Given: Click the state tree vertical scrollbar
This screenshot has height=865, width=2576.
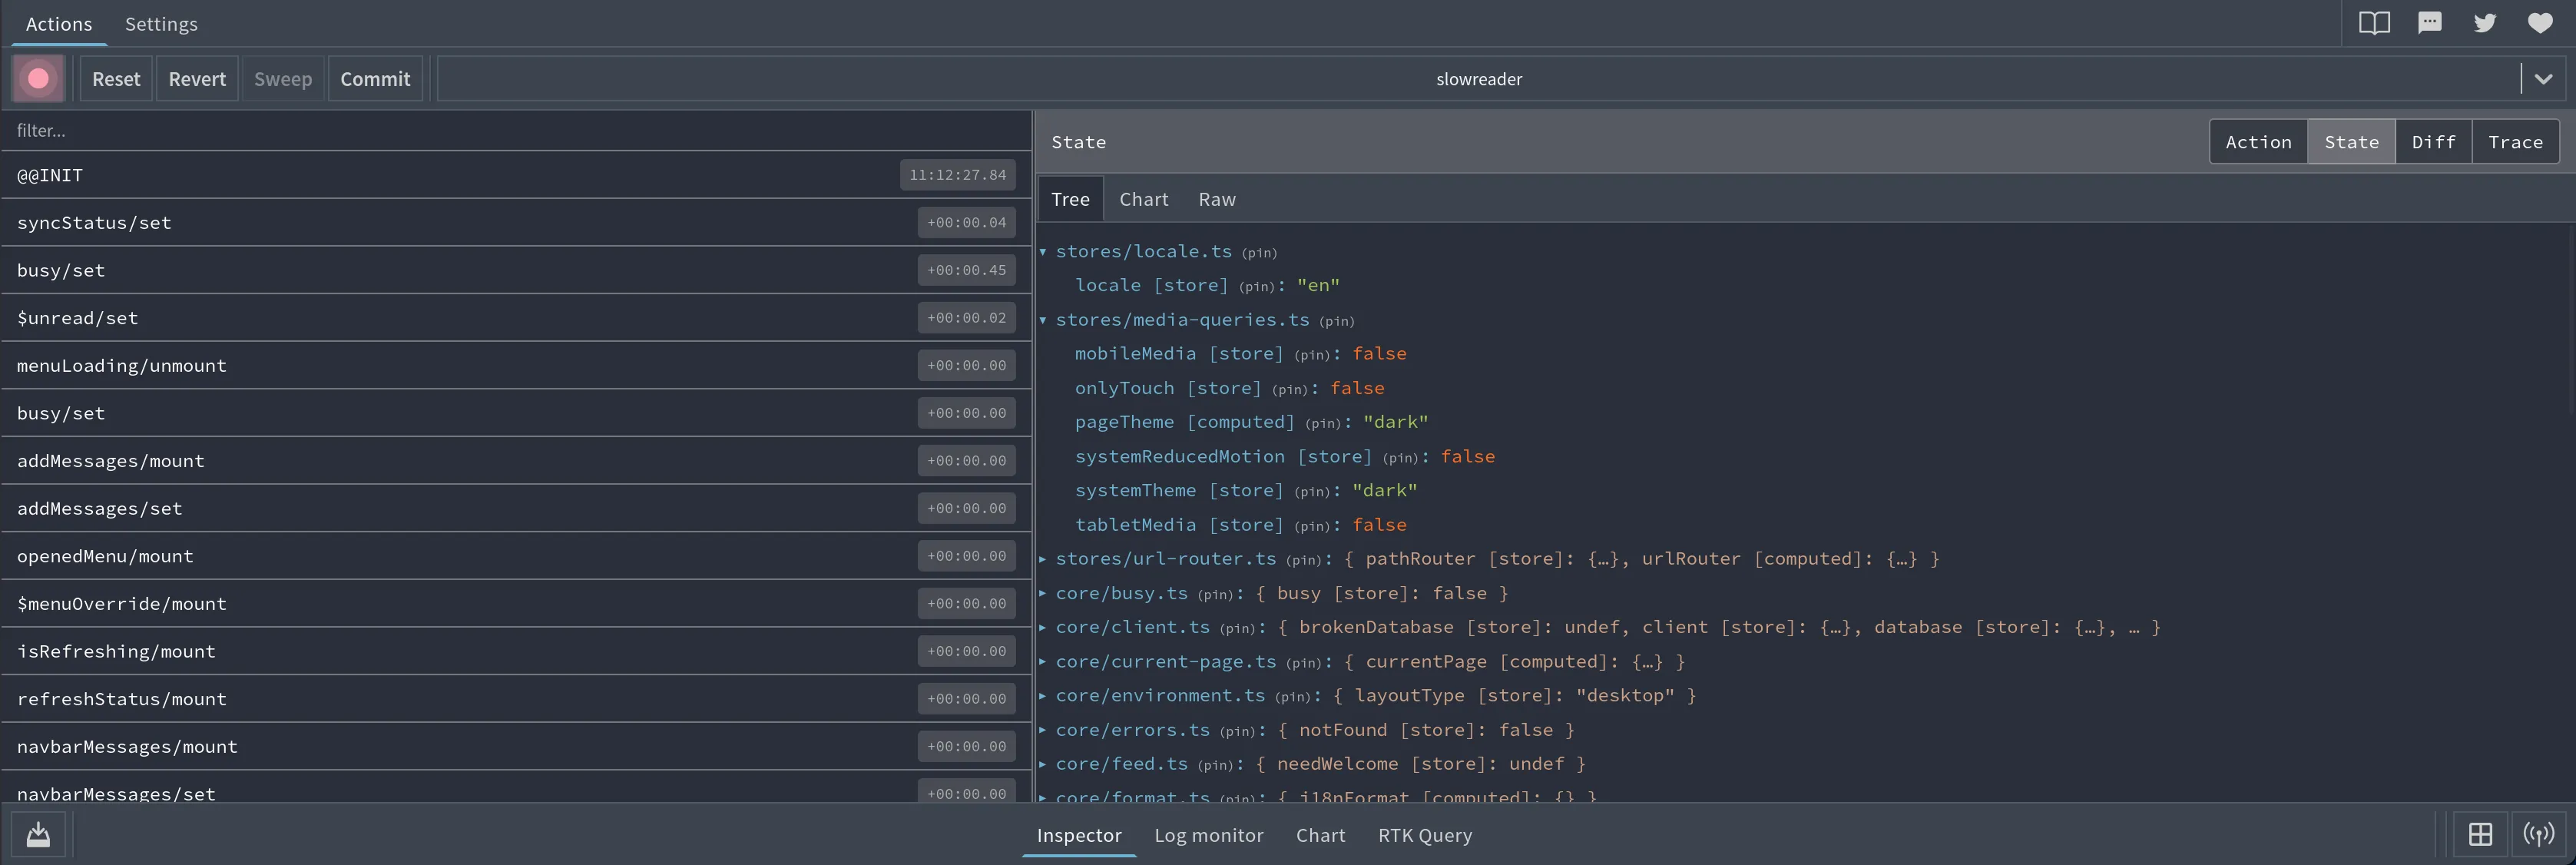Looking at the screenshot, I should coord(2571,318).
